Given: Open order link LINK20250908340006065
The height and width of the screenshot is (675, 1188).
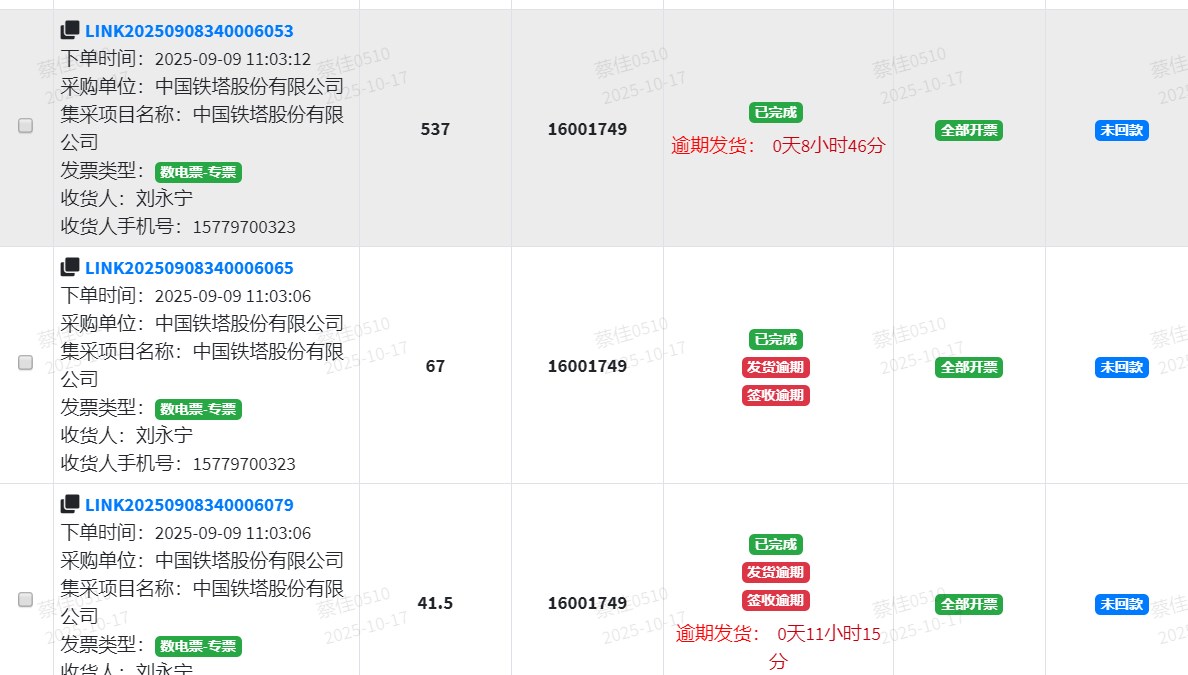Looking at the screenshot, I should [189, 268].
